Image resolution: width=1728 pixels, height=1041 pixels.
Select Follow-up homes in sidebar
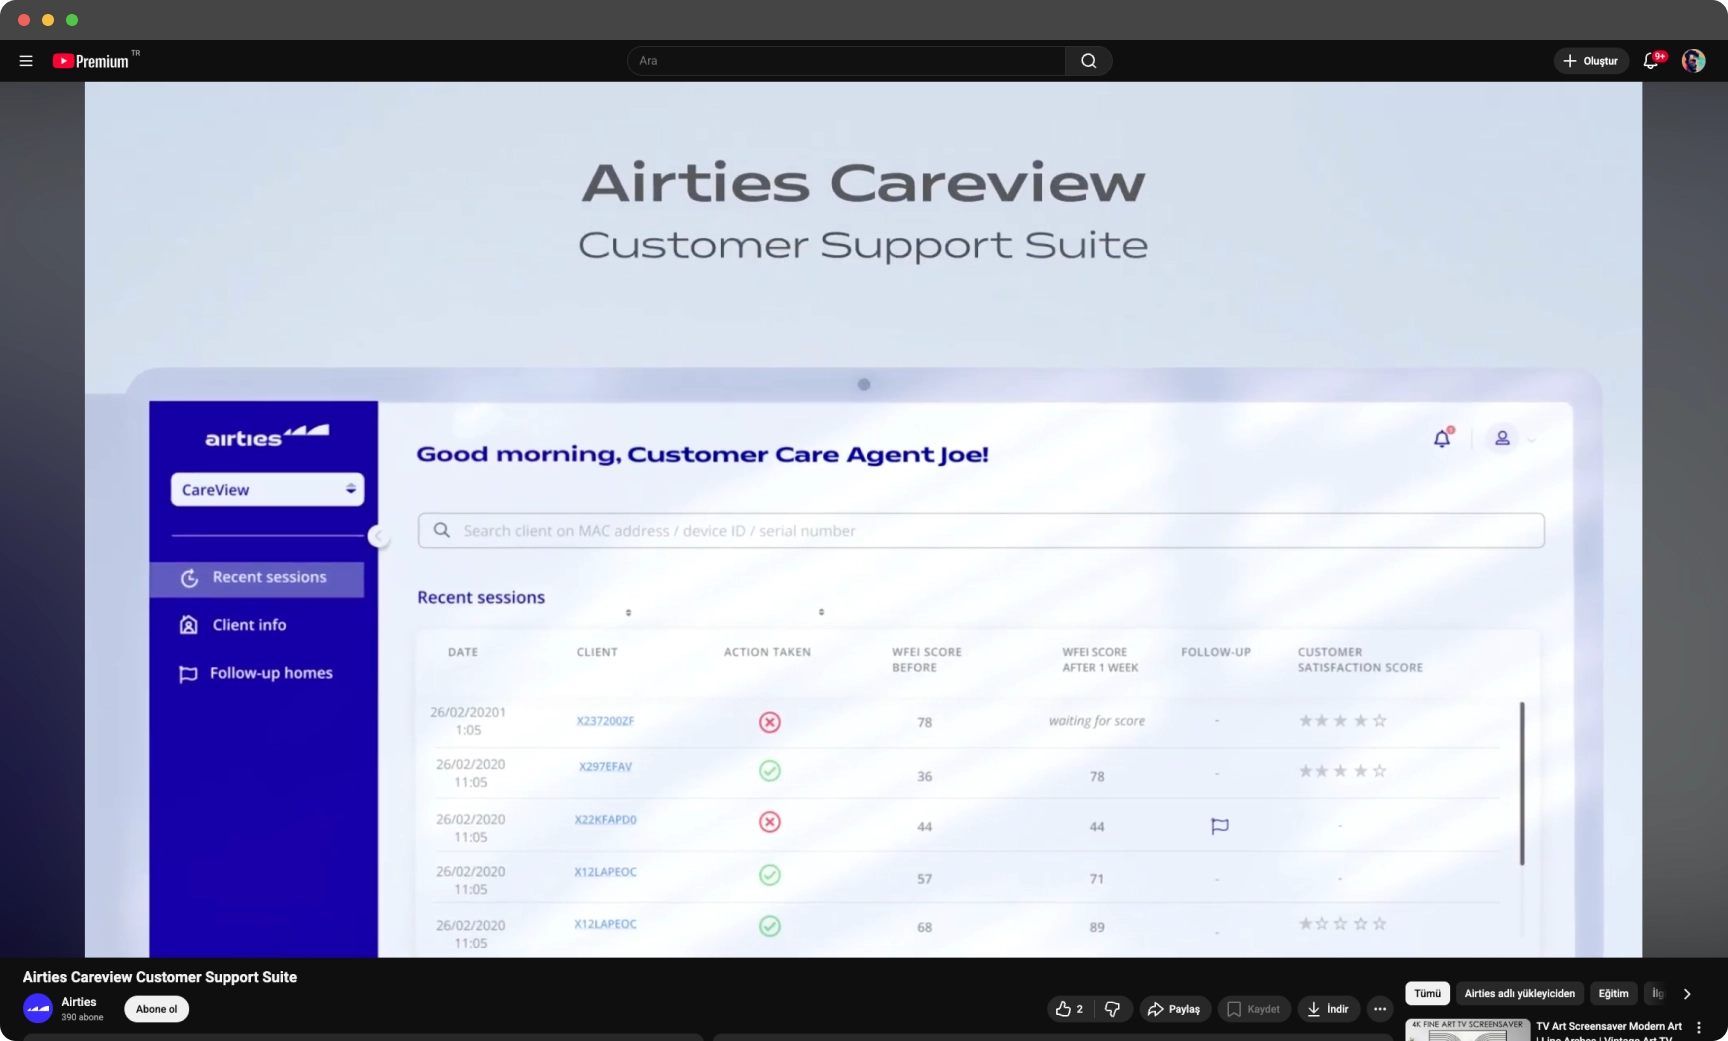256,674
